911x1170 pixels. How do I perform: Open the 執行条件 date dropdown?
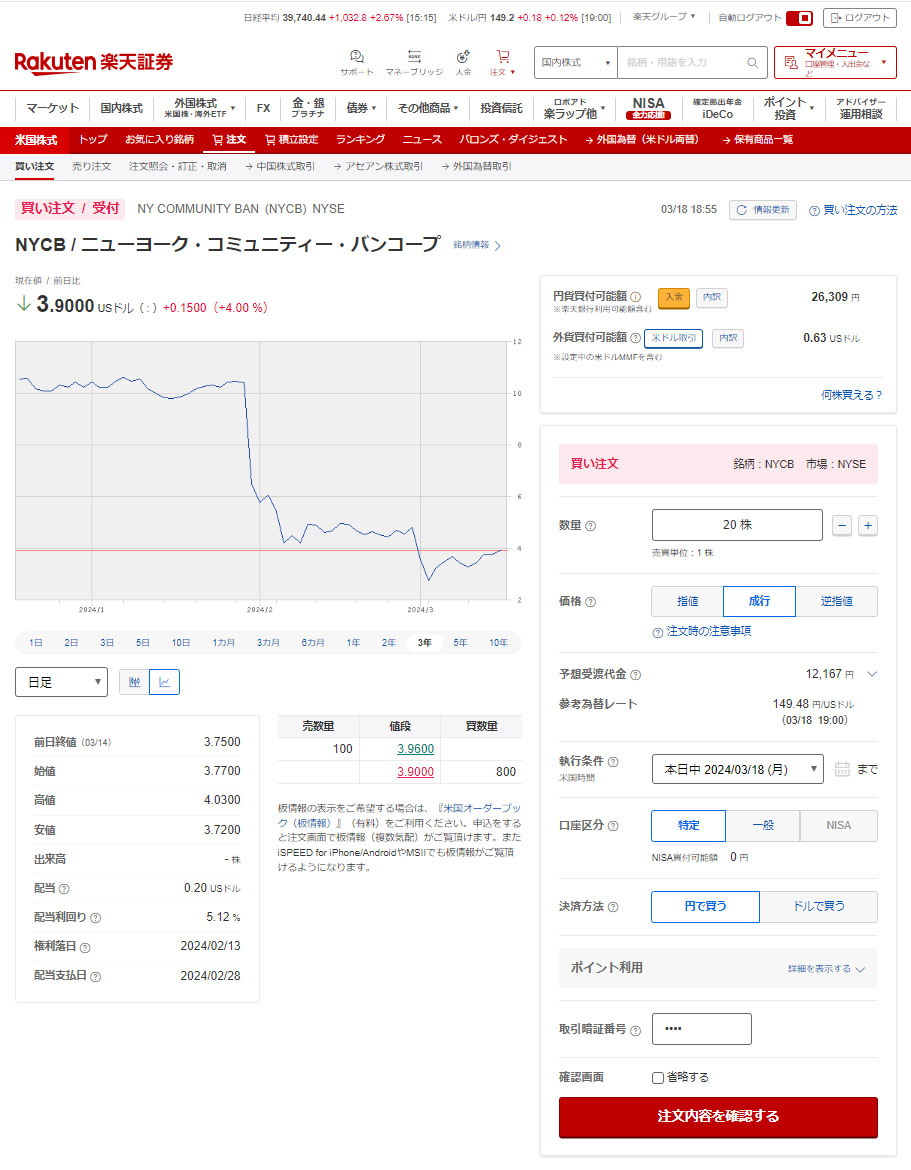point(737,769)
